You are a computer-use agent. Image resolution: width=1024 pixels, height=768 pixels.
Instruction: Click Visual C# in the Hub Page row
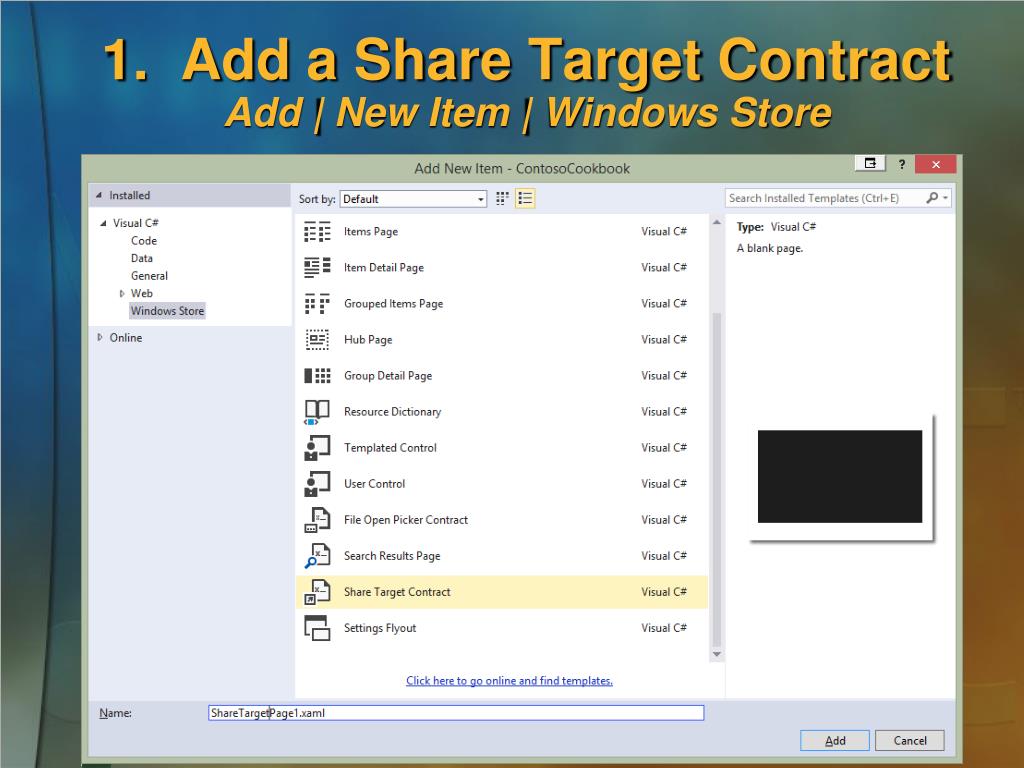pyautogui.click(x=664, y=340)
